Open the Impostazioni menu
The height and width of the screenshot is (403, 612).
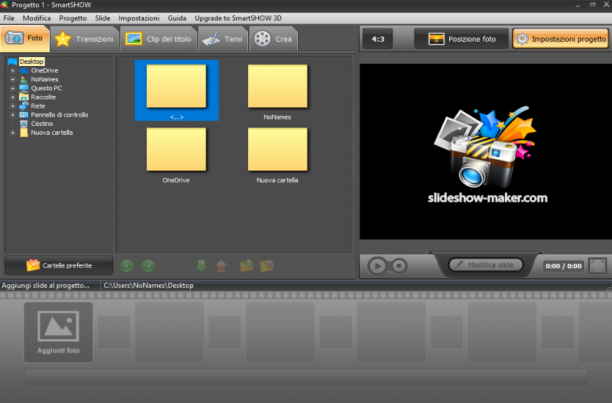(x=139, y=18)
